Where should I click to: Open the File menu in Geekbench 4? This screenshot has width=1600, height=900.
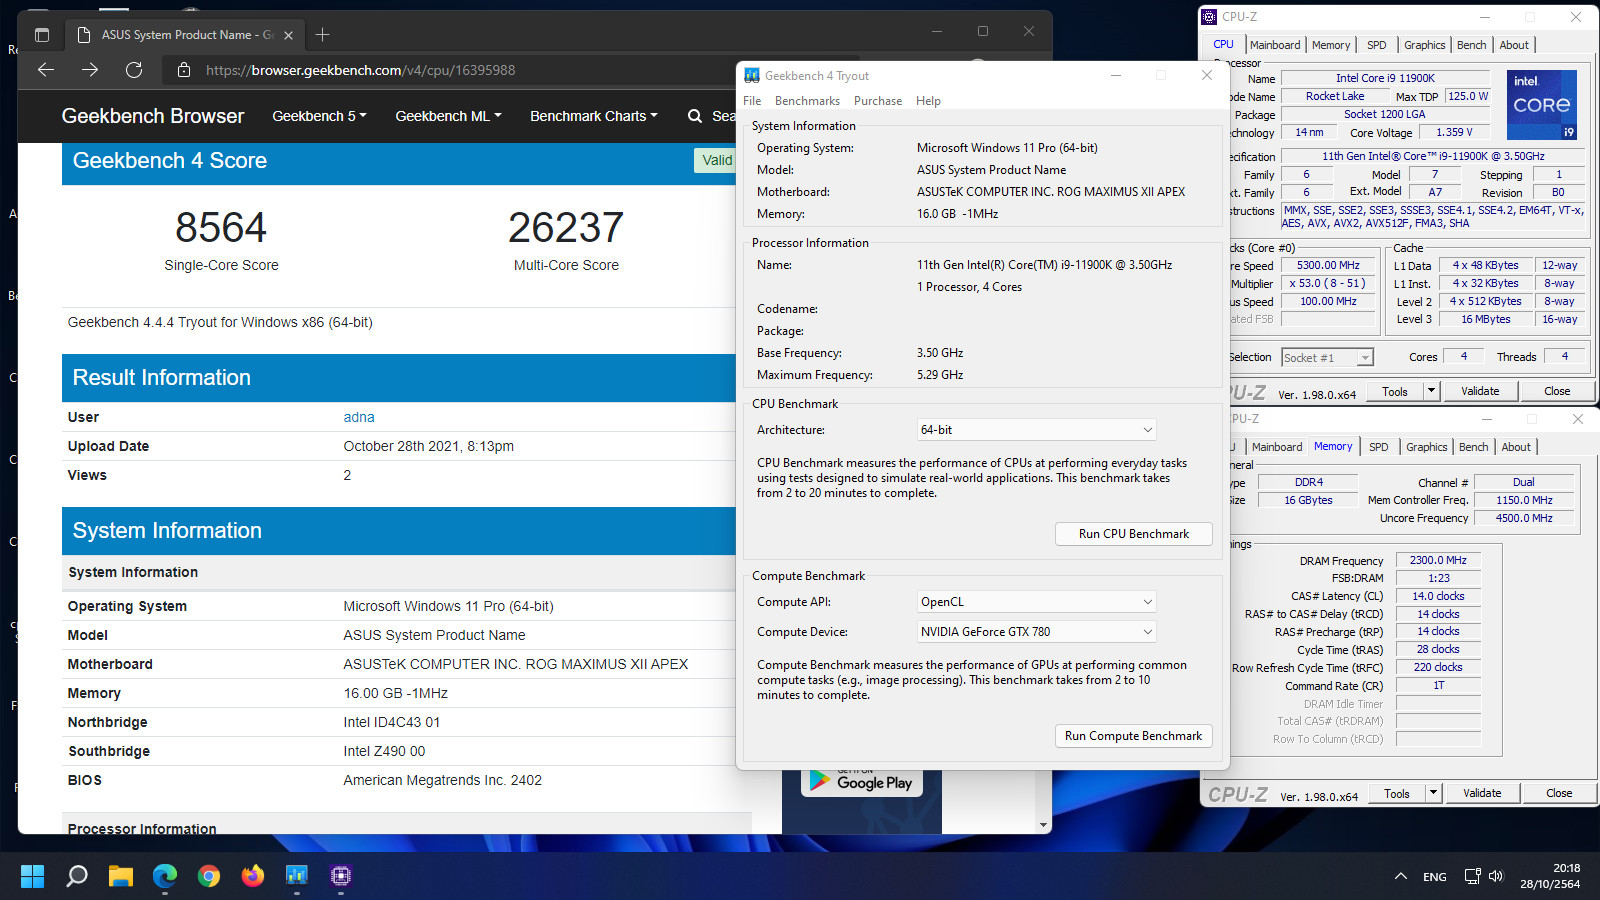(752, 101)
